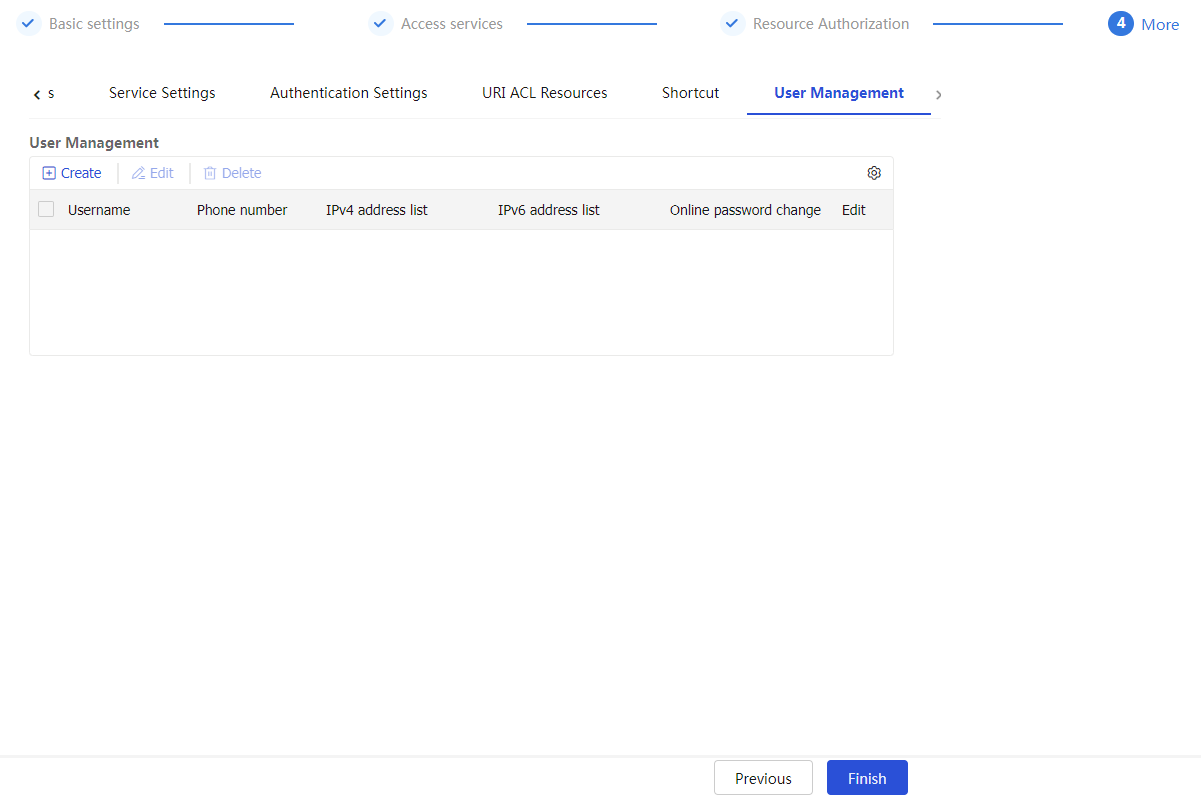Go to the URI ACL Resources tab
Screen dimensions: 1201x797
click(545, 93)
